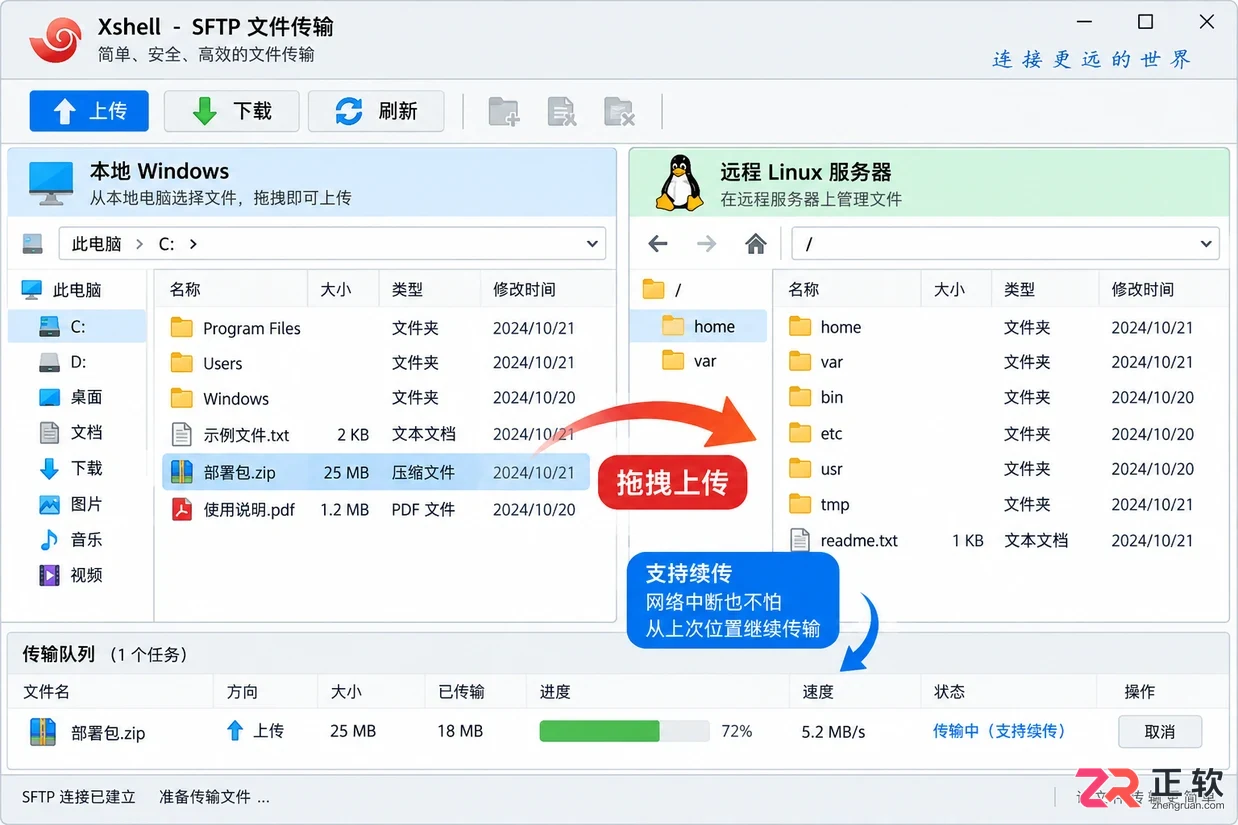
Task: Click the remote list var folder icon
Action: (800, 361)
